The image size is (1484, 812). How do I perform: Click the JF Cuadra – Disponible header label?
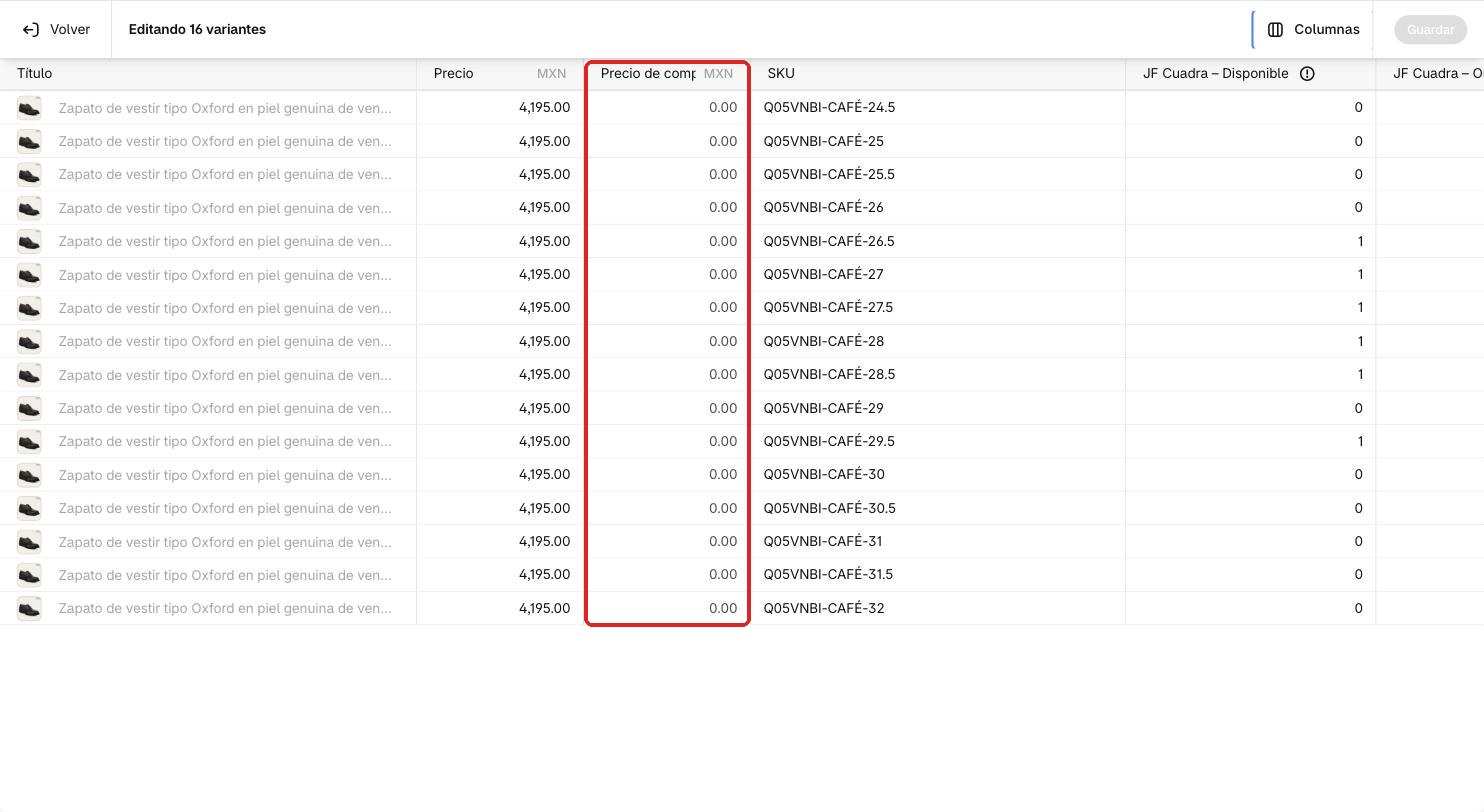coord(1215,74)
